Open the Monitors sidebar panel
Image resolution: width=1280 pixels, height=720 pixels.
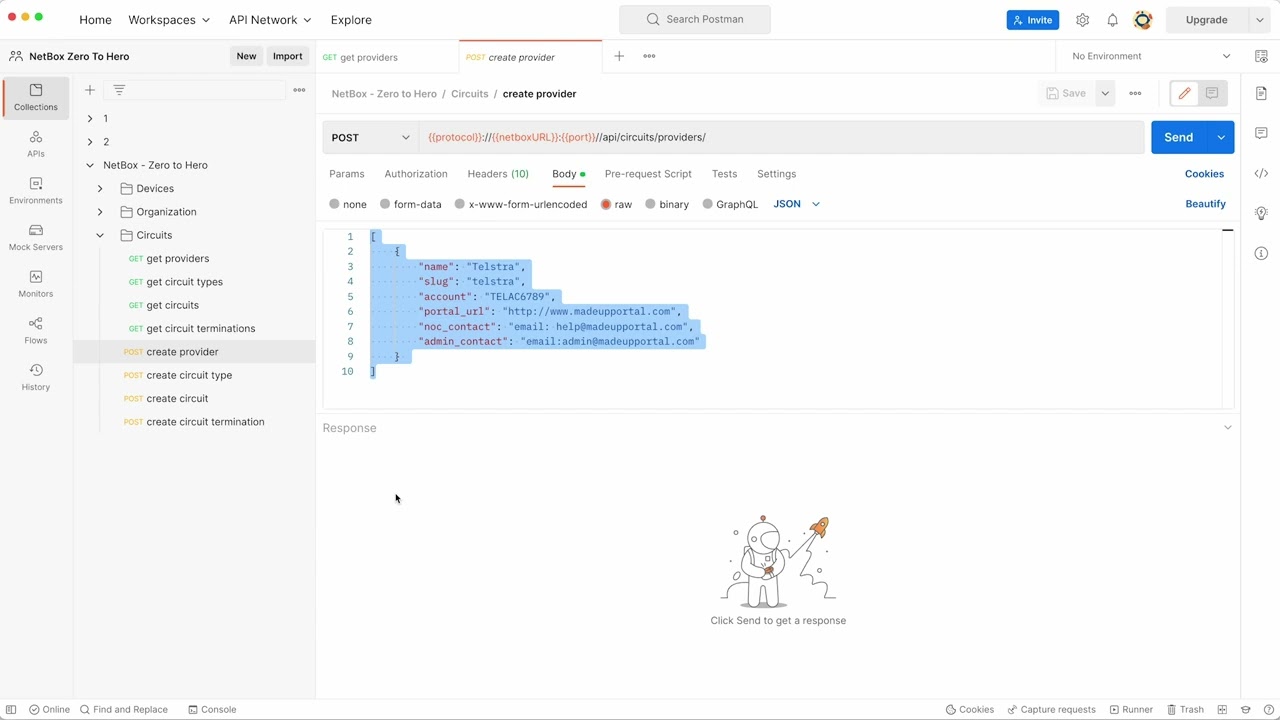coord(36,284)
